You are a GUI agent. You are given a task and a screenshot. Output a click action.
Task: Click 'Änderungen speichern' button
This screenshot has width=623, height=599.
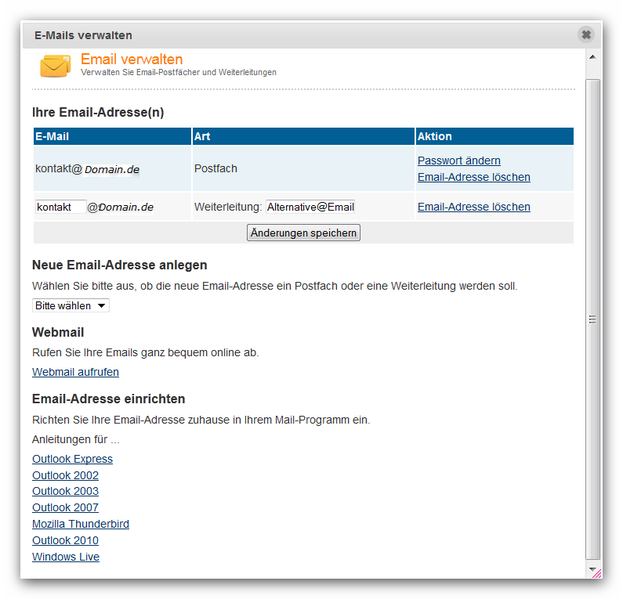303,232
